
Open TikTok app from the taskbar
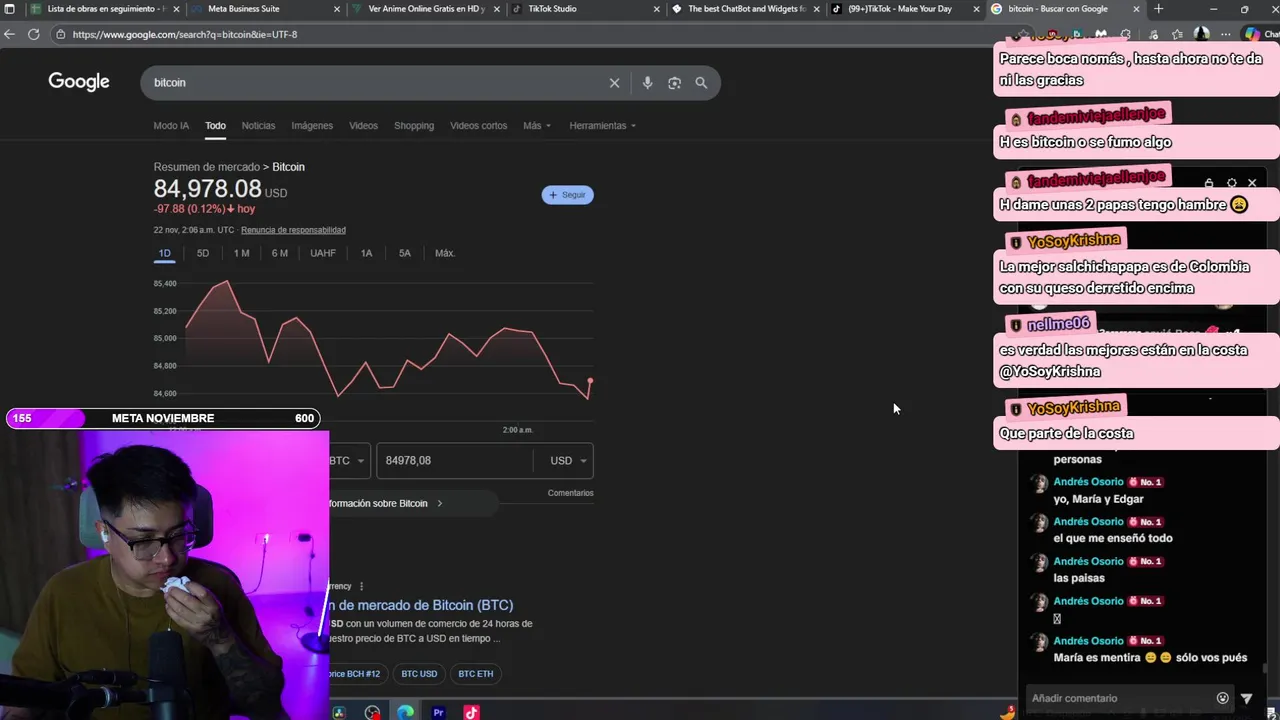pos(471,712)
